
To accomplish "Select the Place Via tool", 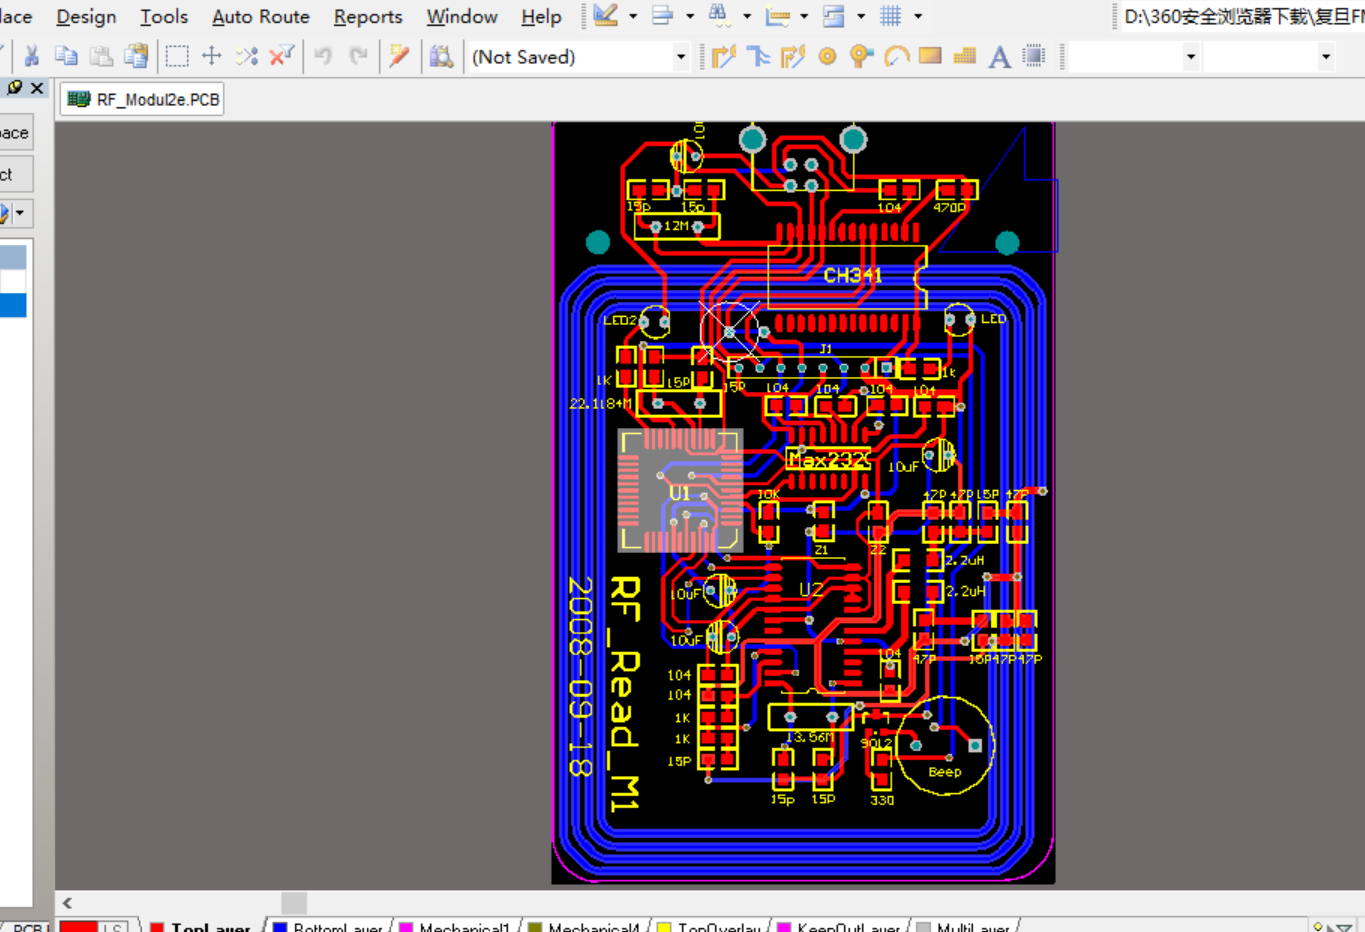I will [x=860, y=57].
